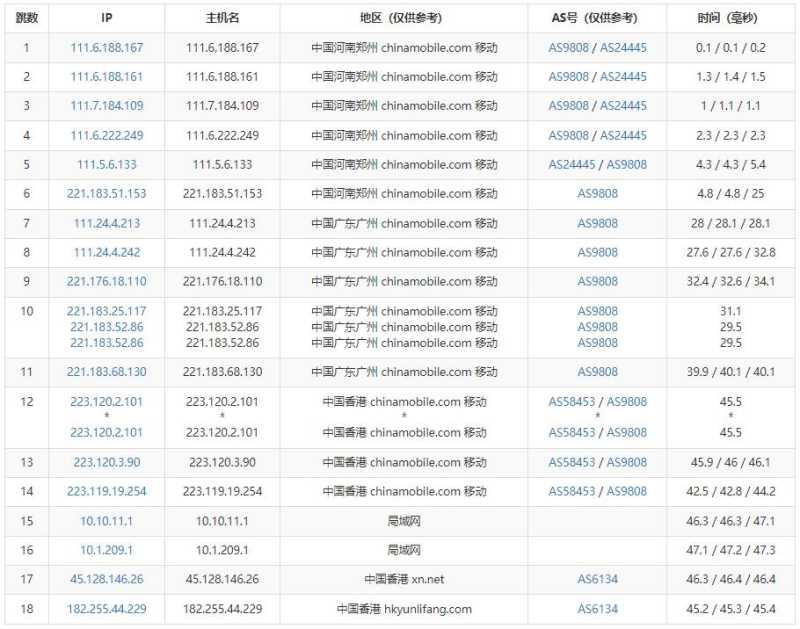The width and height of the screenshot is (800, 629).
Task: Open AS6134 link in hop 17 row
Action: (x=597, y=579)
